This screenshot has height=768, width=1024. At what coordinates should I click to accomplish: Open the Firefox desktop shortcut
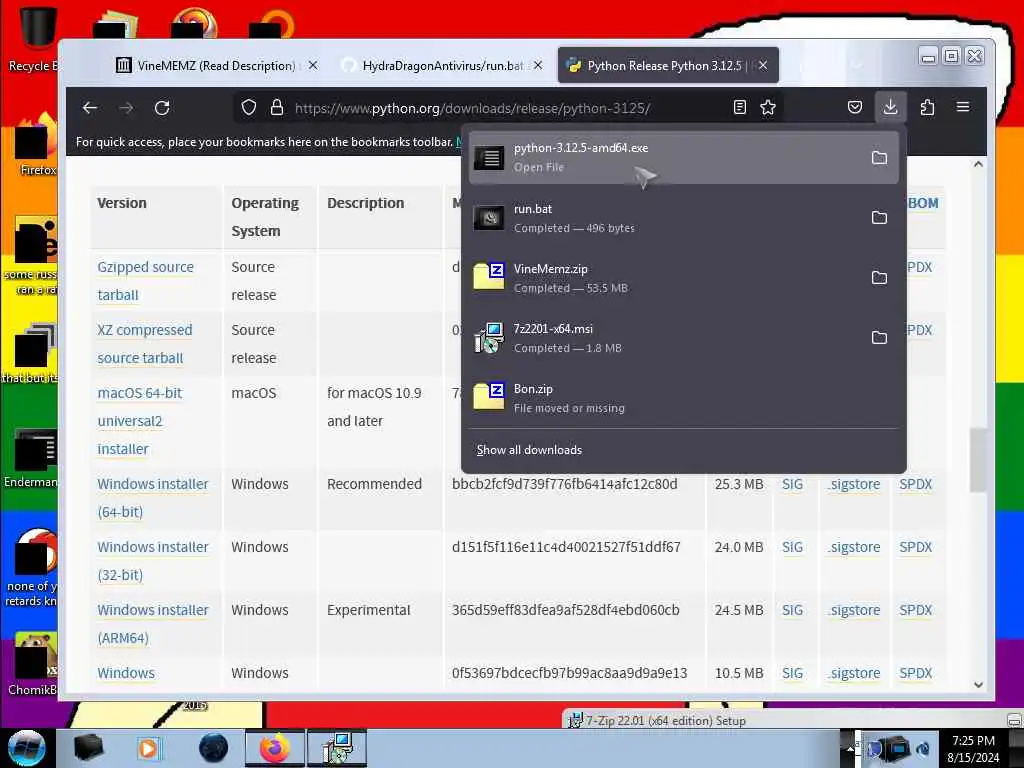[37, 146]
